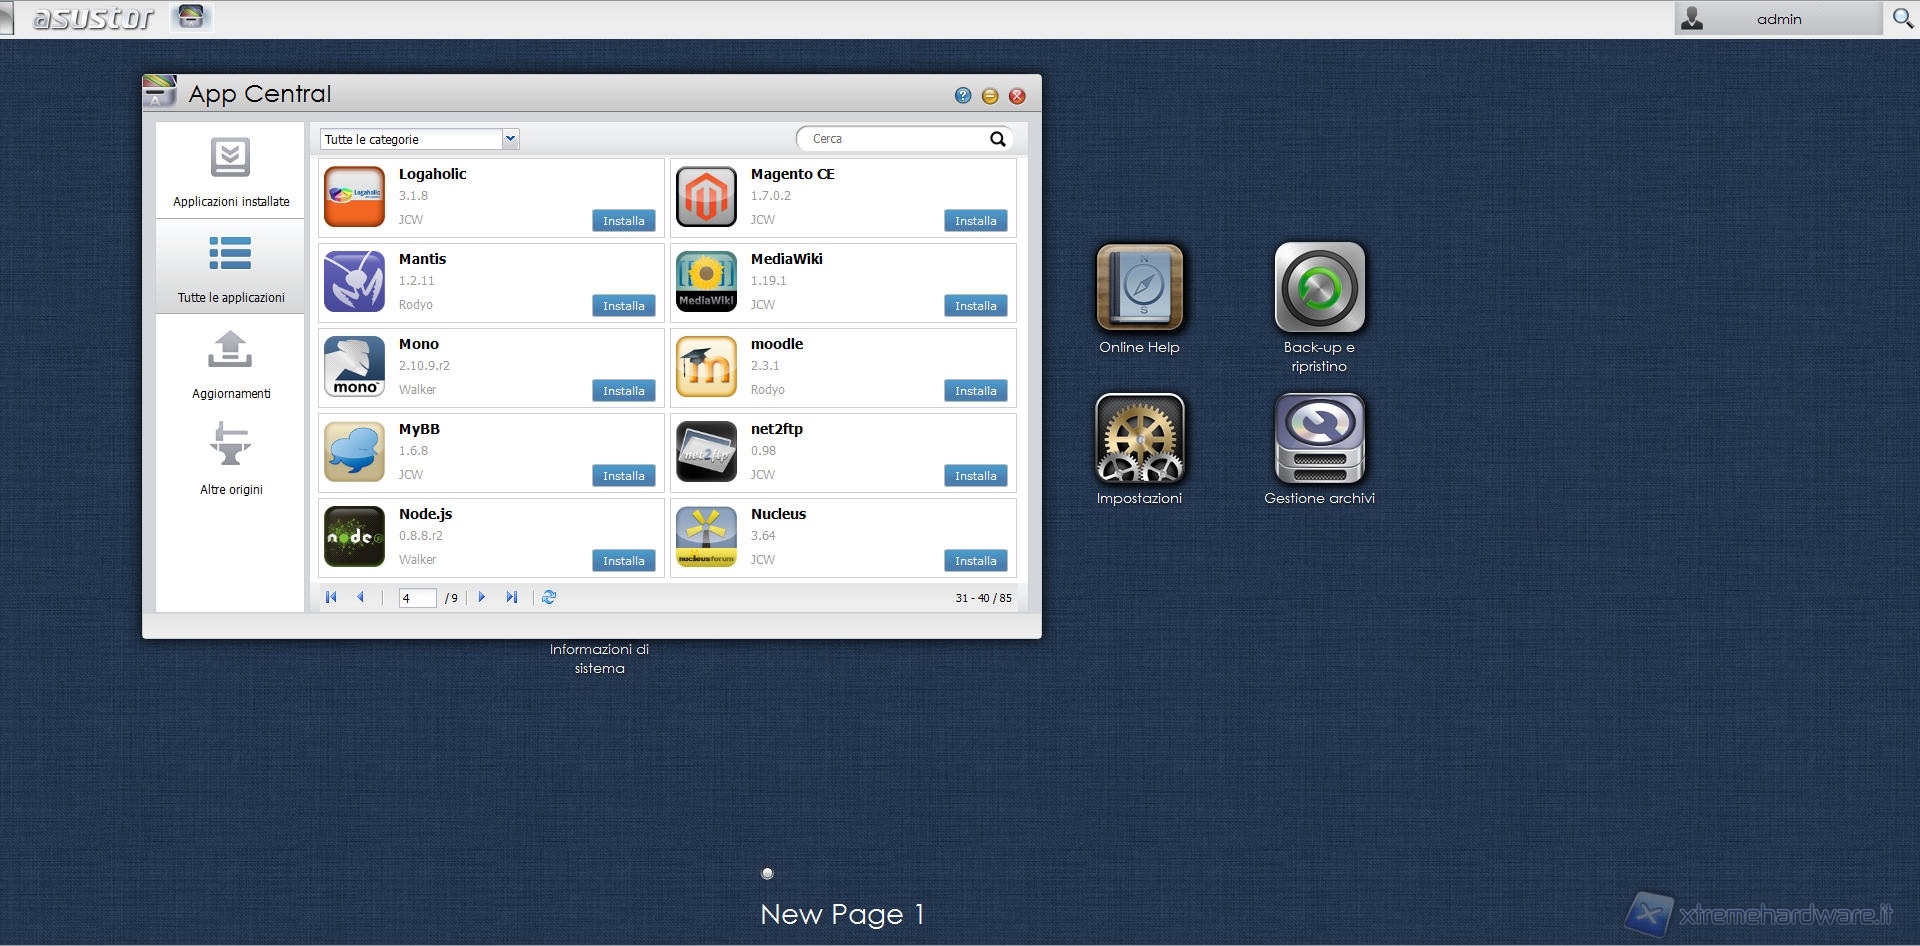Viewport: 1920px width, 946px height.
Task: Click the refresh icon in pagination bar
Action: 549,597
